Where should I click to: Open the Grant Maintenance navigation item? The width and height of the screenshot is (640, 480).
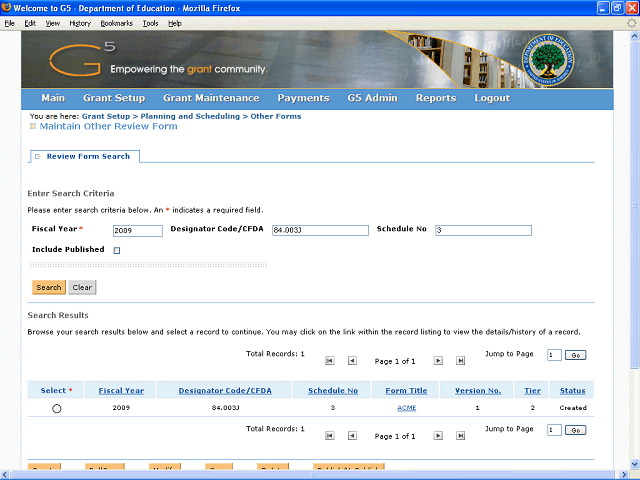click(211, 98)
